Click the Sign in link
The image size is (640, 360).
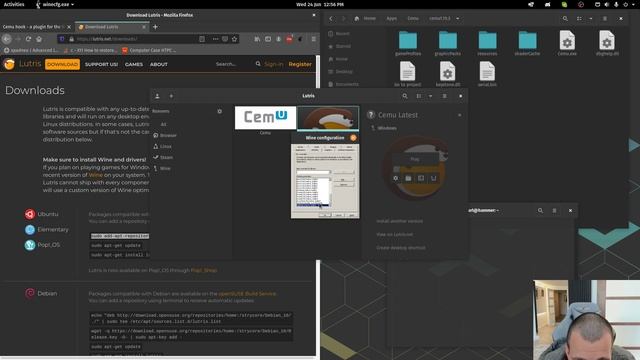[x=273, y=64]
